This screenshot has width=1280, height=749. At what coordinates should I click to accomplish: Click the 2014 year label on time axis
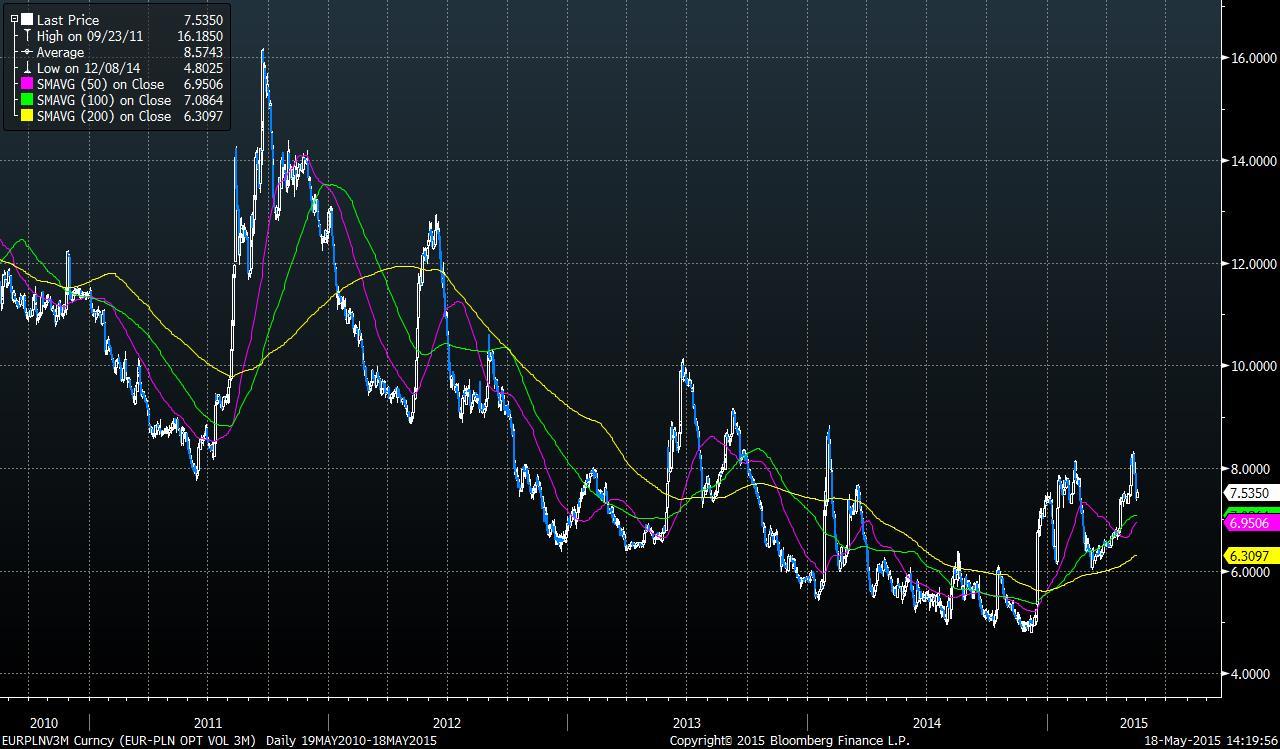[x=927, y=723]
